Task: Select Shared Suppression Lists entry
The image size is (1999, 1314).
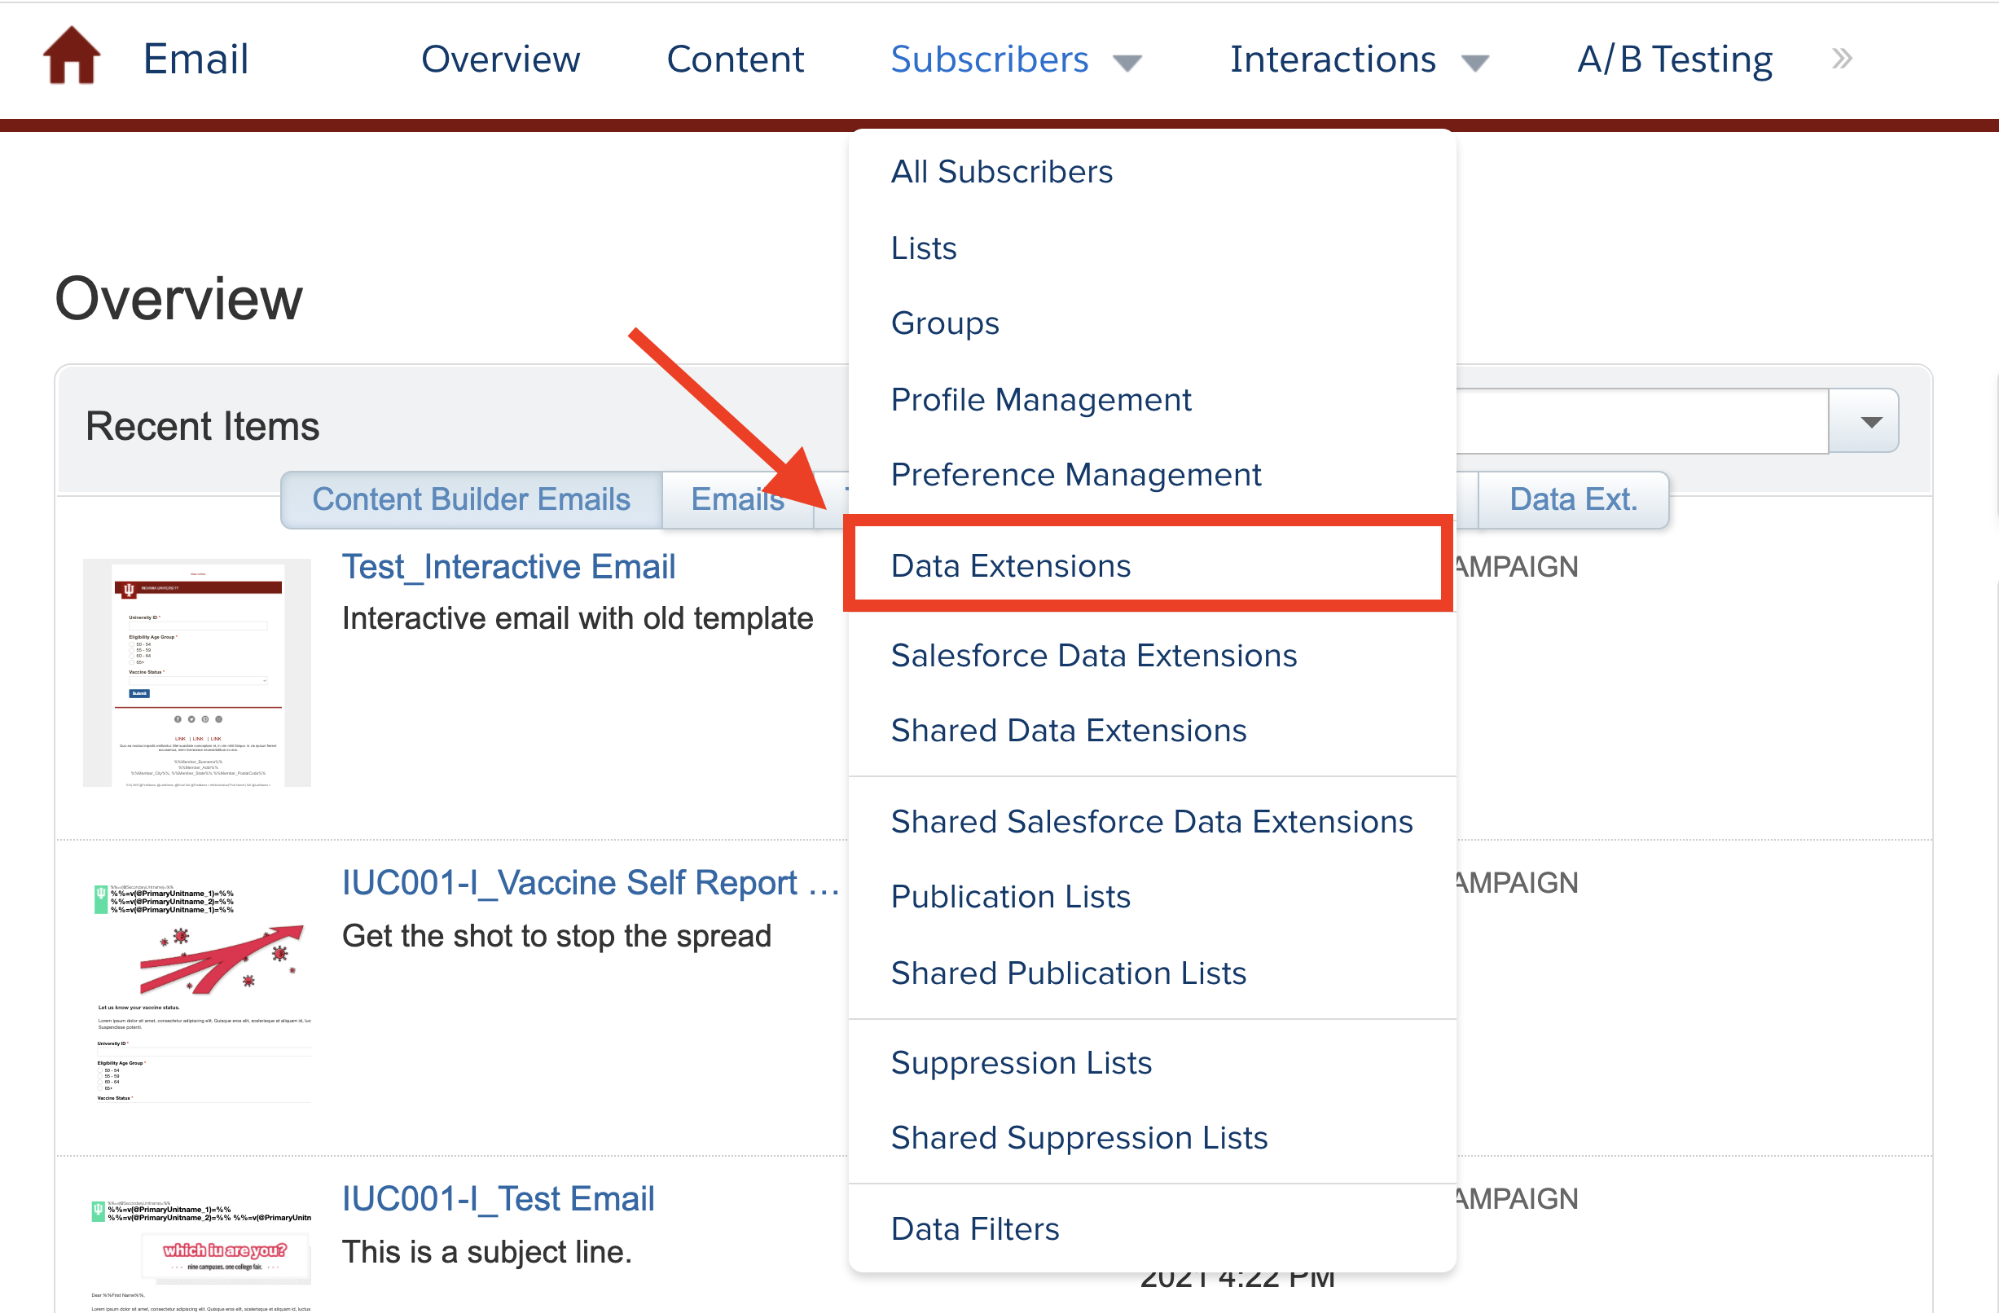Action: click(1079, 1137)
